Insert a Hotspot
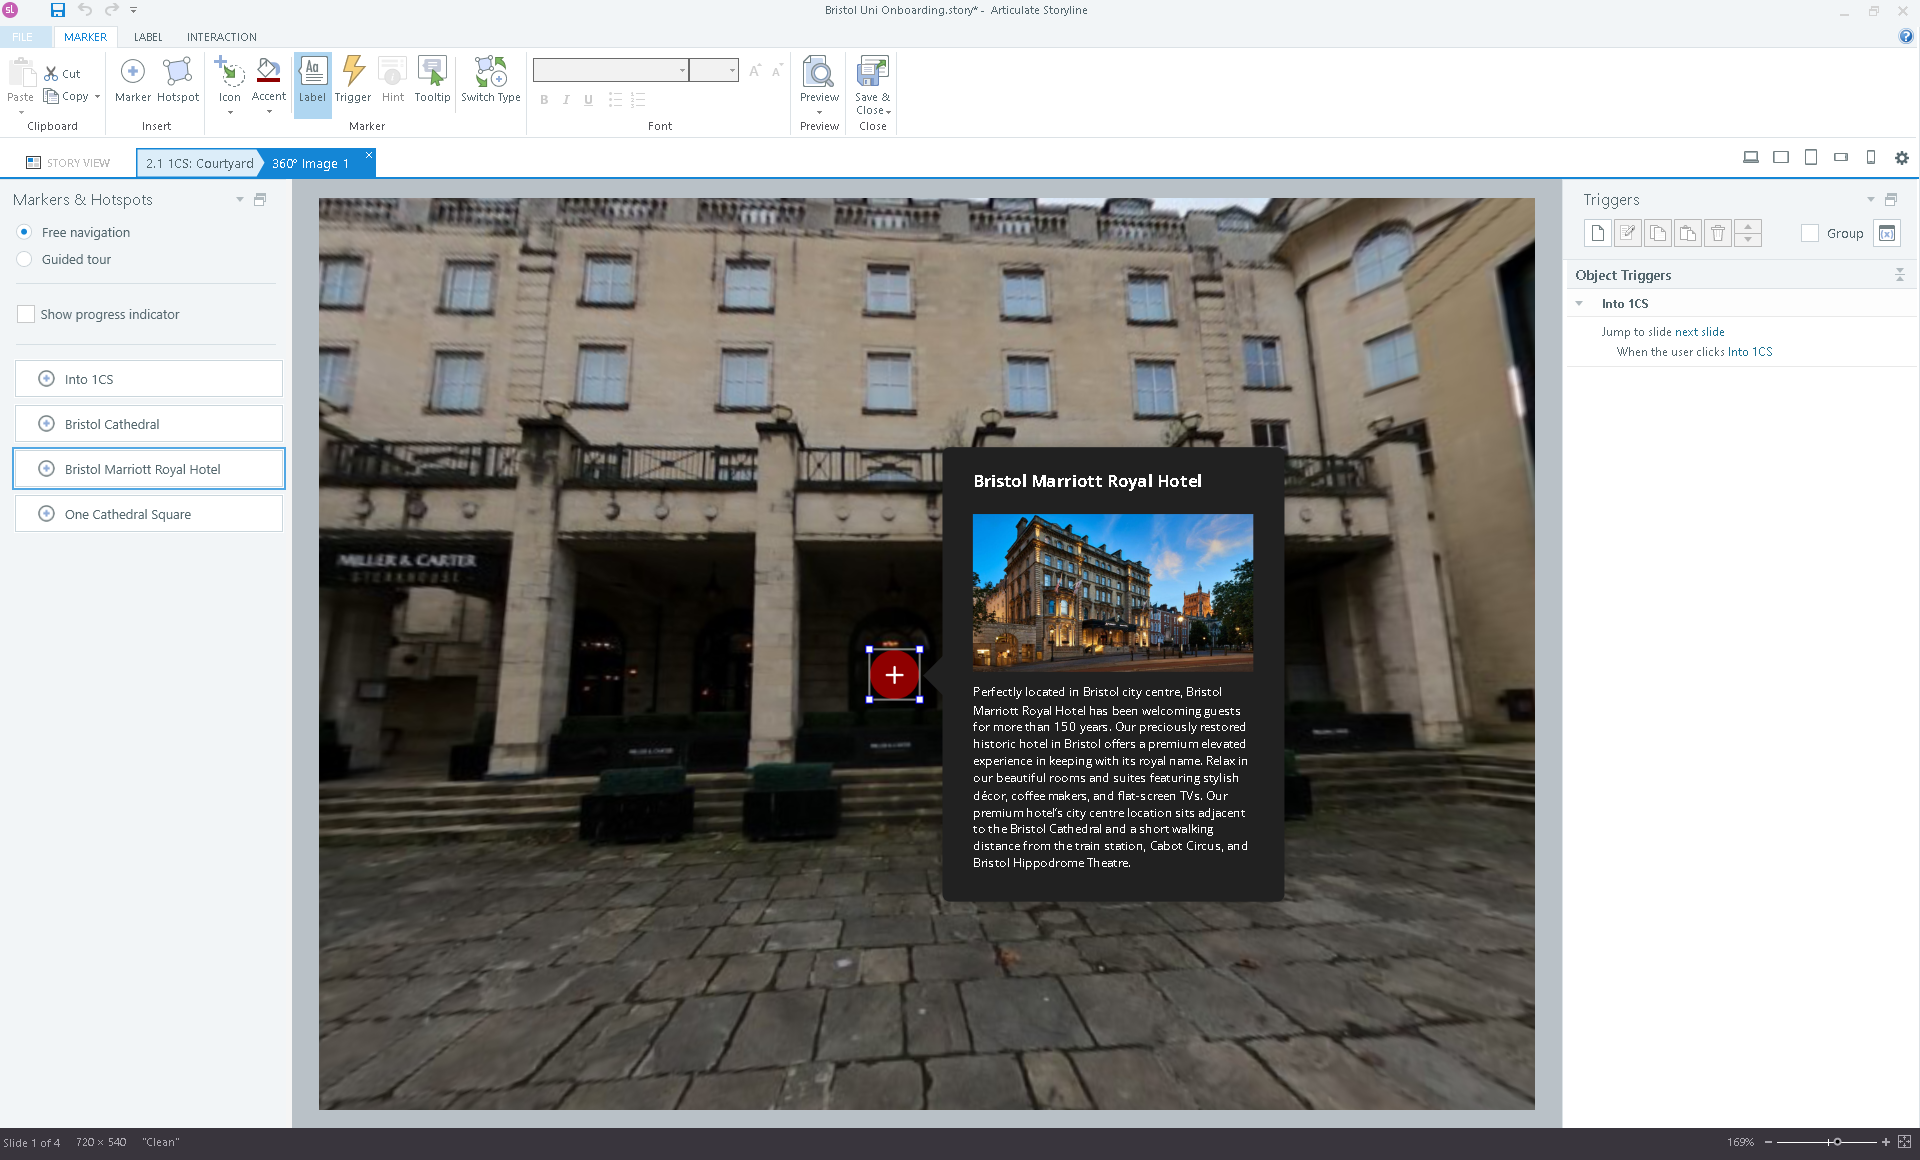 (x=177, y=79)
